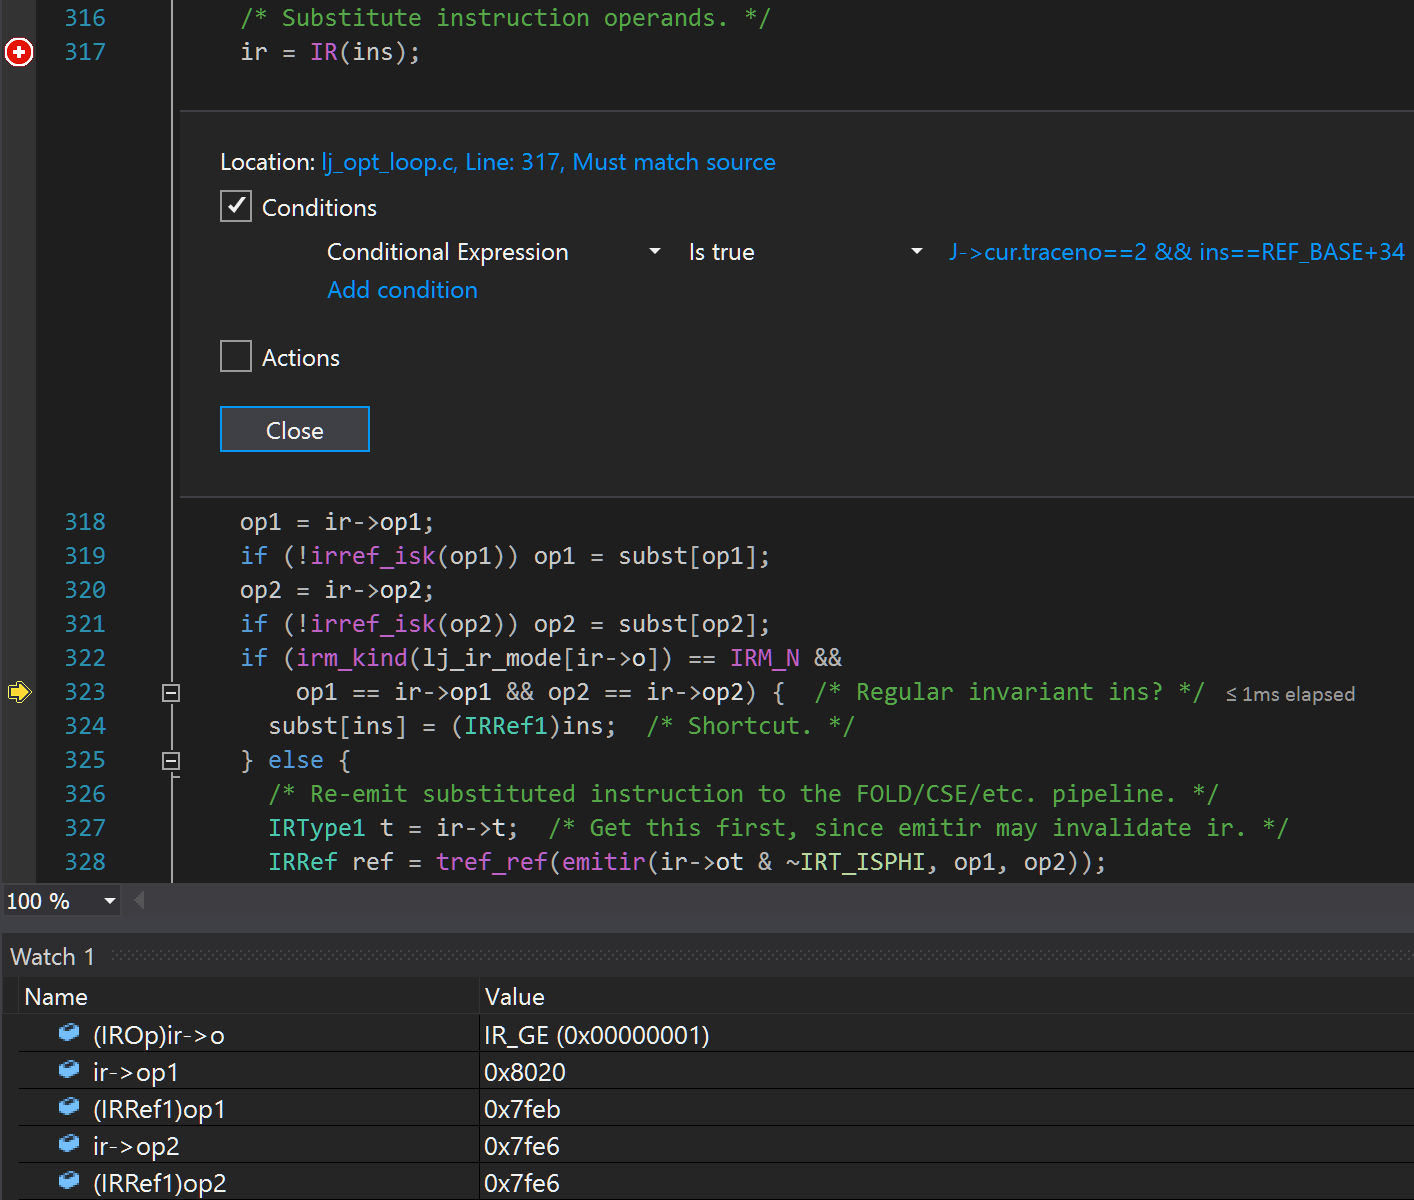The height and width of the screenshot is (1200, 1414).
Task: Collapse the else block at line 325
Action: (x=171, y=761)
